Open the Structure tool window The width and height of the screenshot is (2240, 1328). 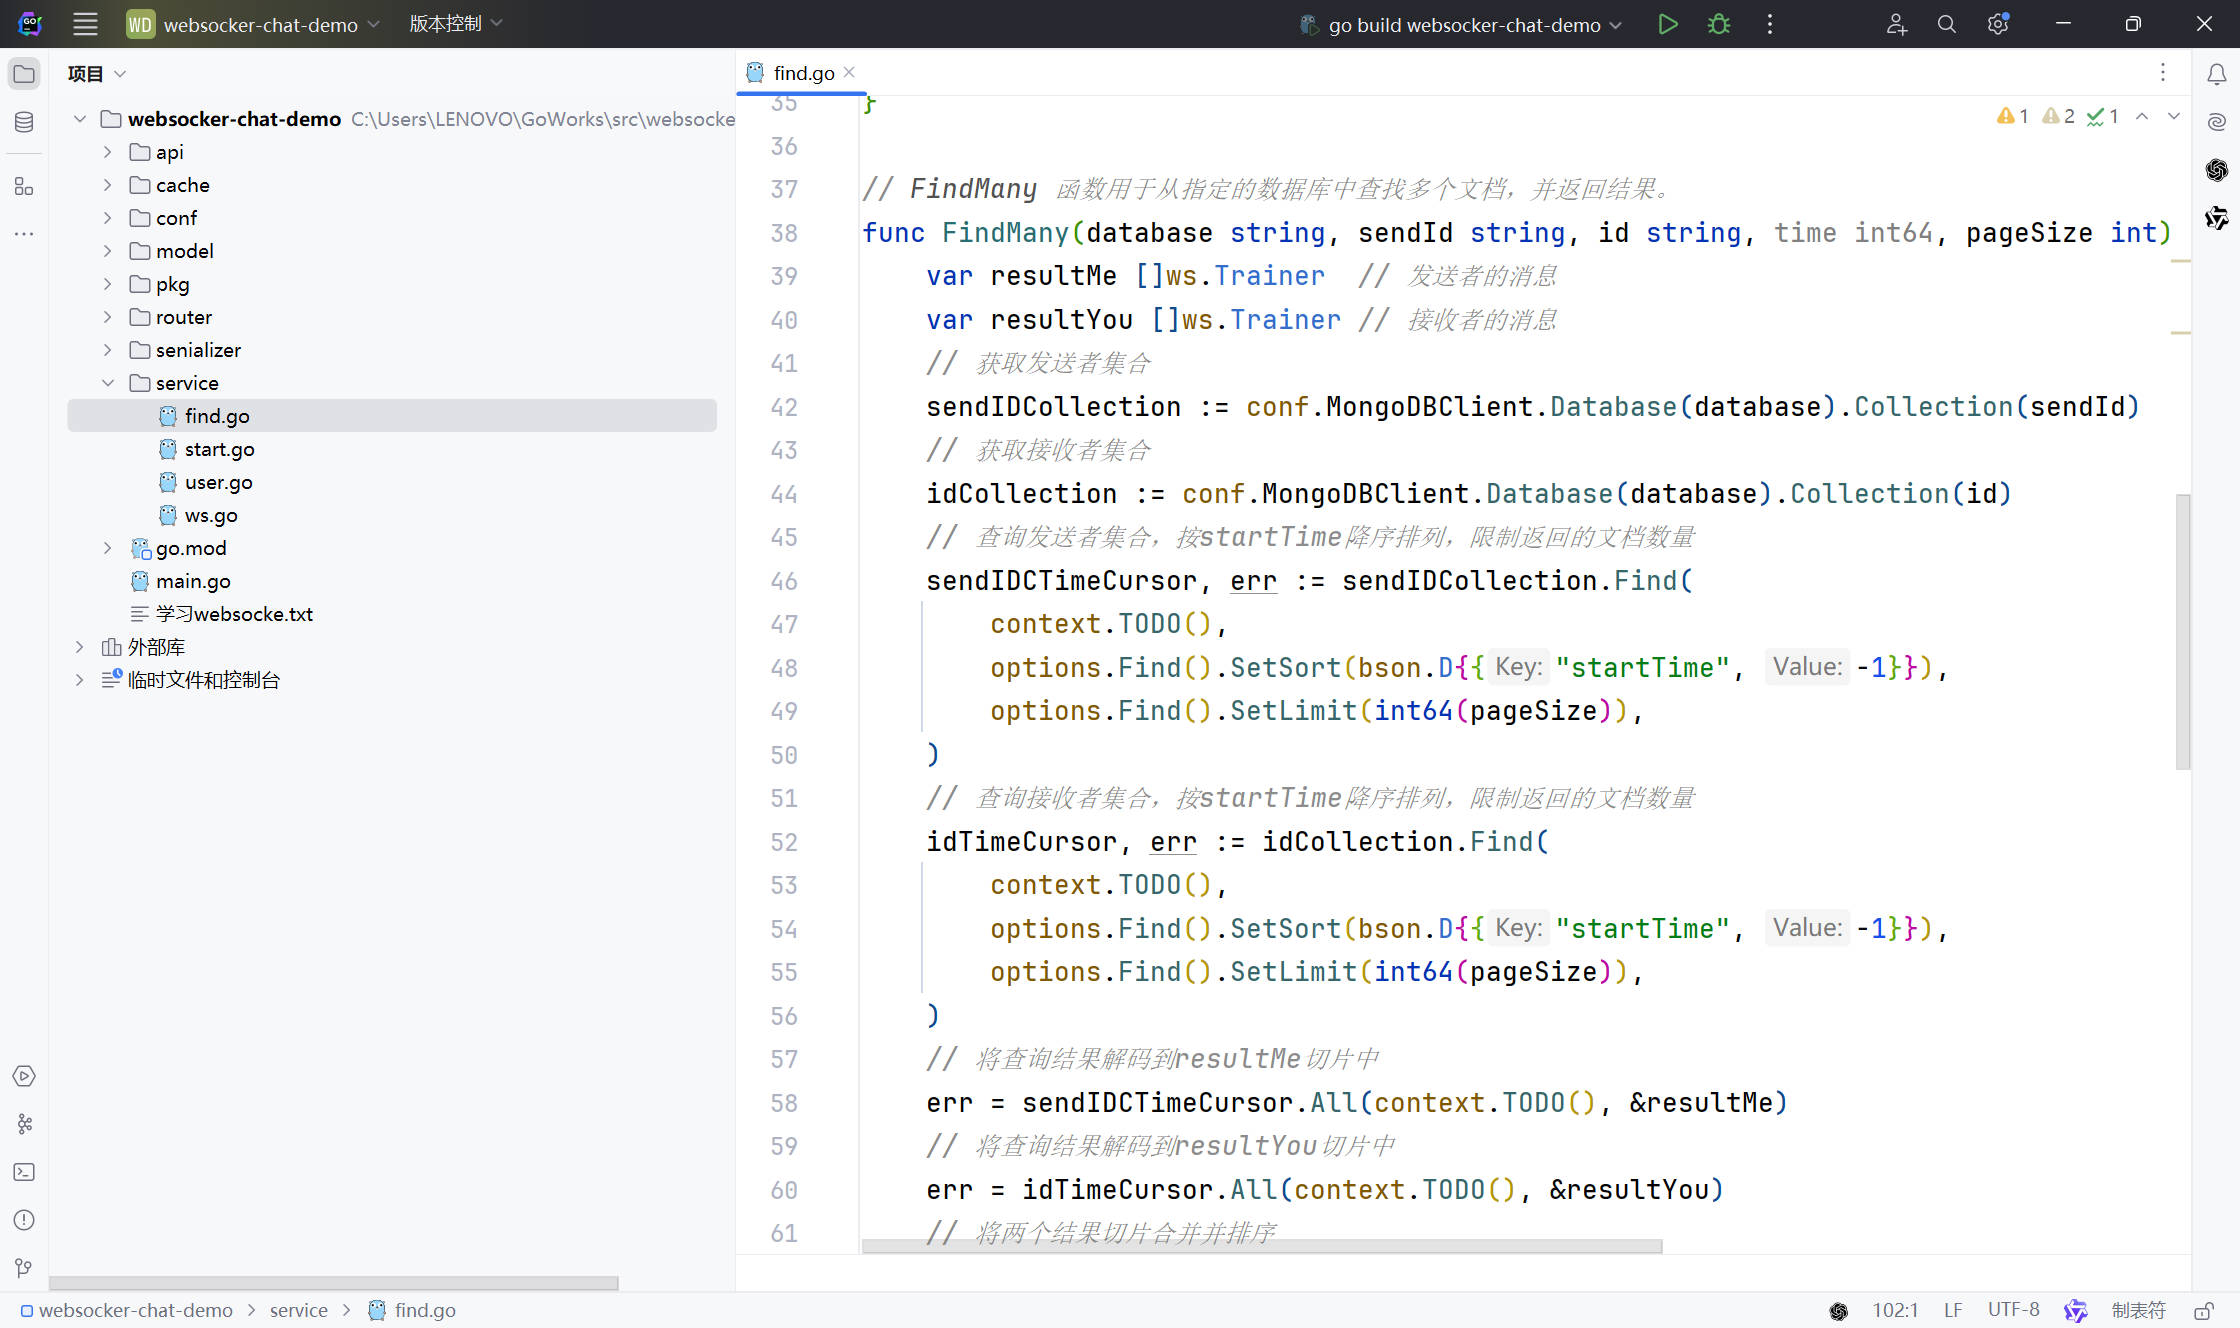[x=24, y=186]
